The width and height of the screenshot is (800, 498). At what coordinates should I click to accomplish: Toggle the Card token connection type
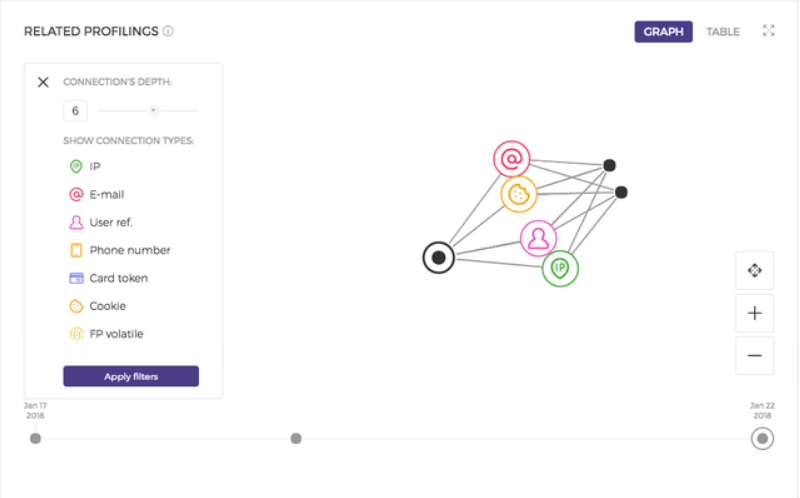[x=108, y=278]
